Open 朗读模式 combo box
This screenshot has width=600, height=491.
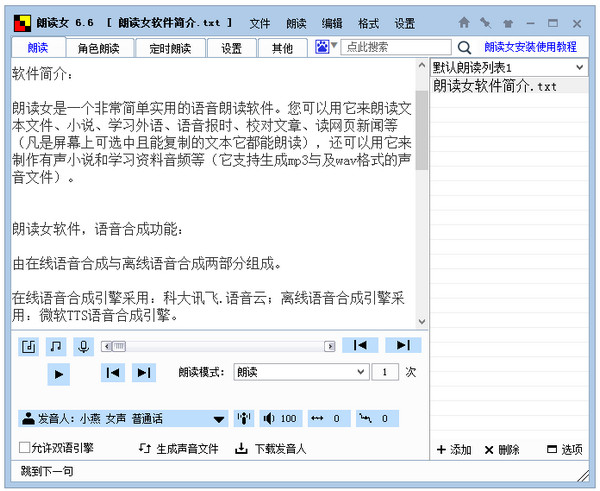pyautogui.click(x=302, y=372)
